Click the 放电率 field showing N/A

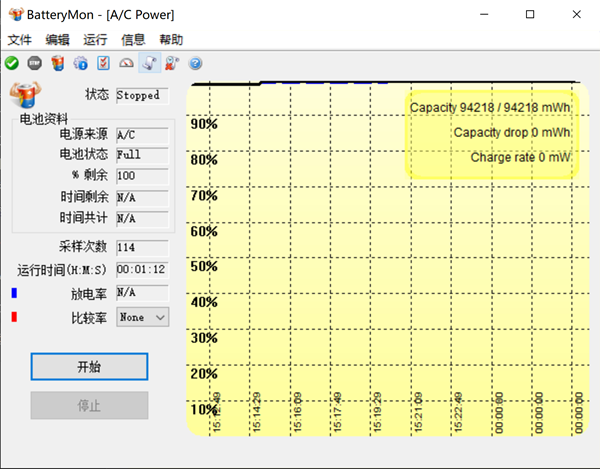142,293
